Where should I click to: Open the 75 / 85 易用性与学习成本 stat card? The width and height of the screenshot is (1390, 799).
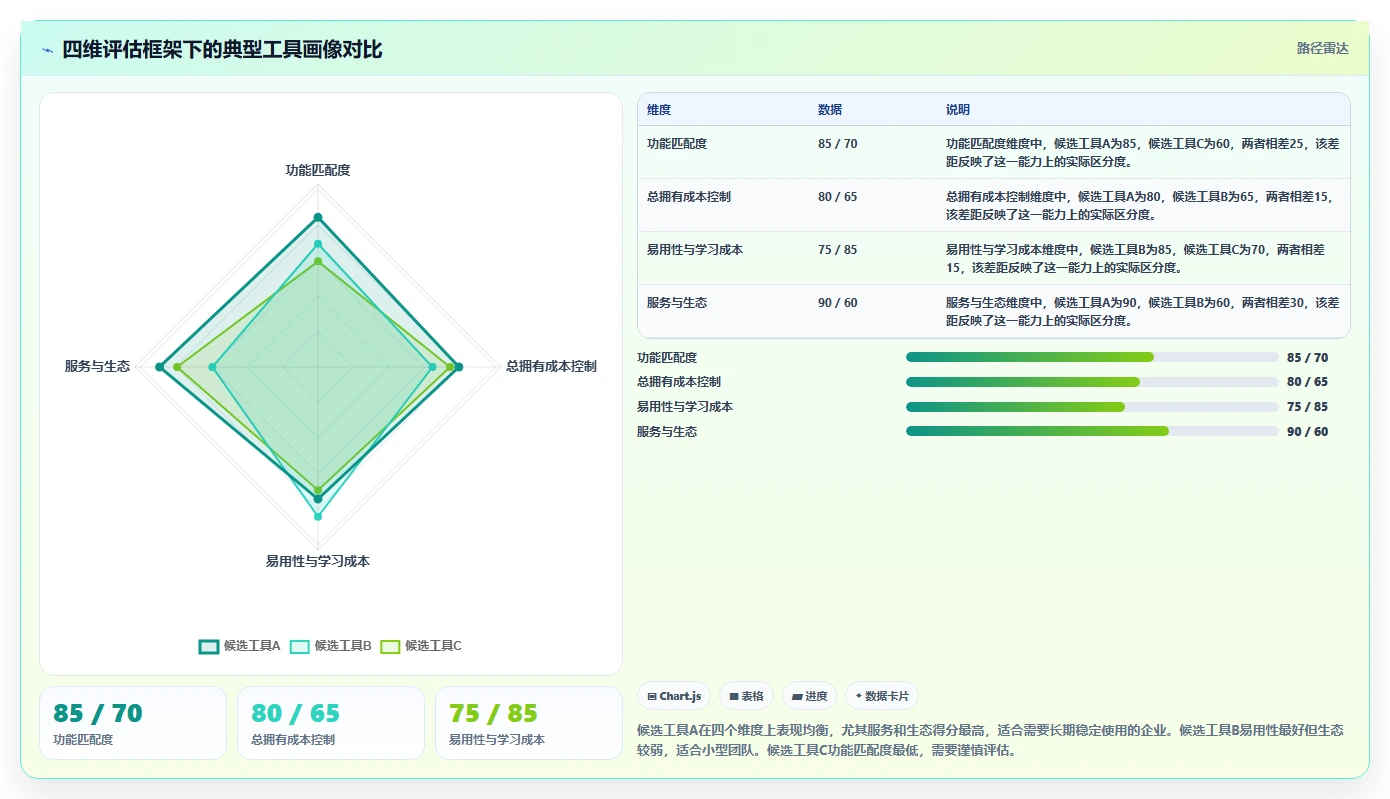pos(529,723)
